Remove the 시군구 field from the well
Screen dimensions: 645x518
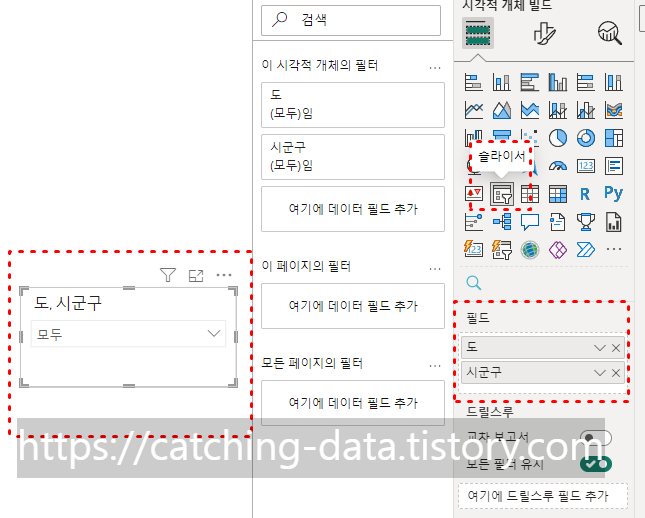click(x=616, y=373)
